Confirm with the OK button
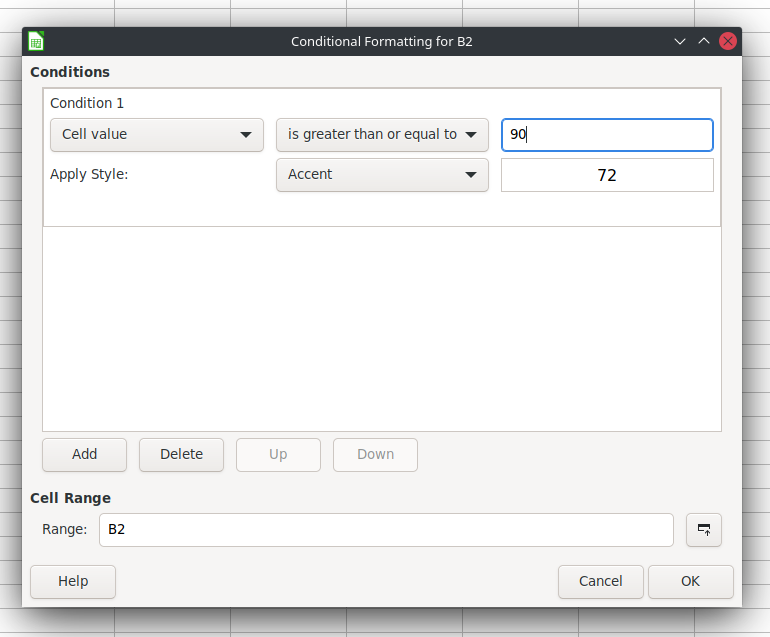Viewport: 770px width, 637px height. click(x=690, y=582)
